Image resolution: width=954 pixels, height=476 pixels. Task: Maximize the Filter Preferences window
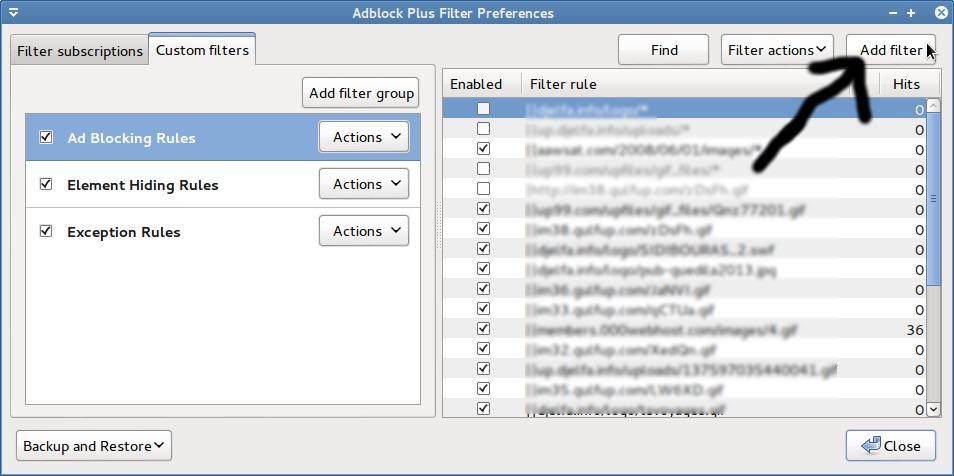911,13
